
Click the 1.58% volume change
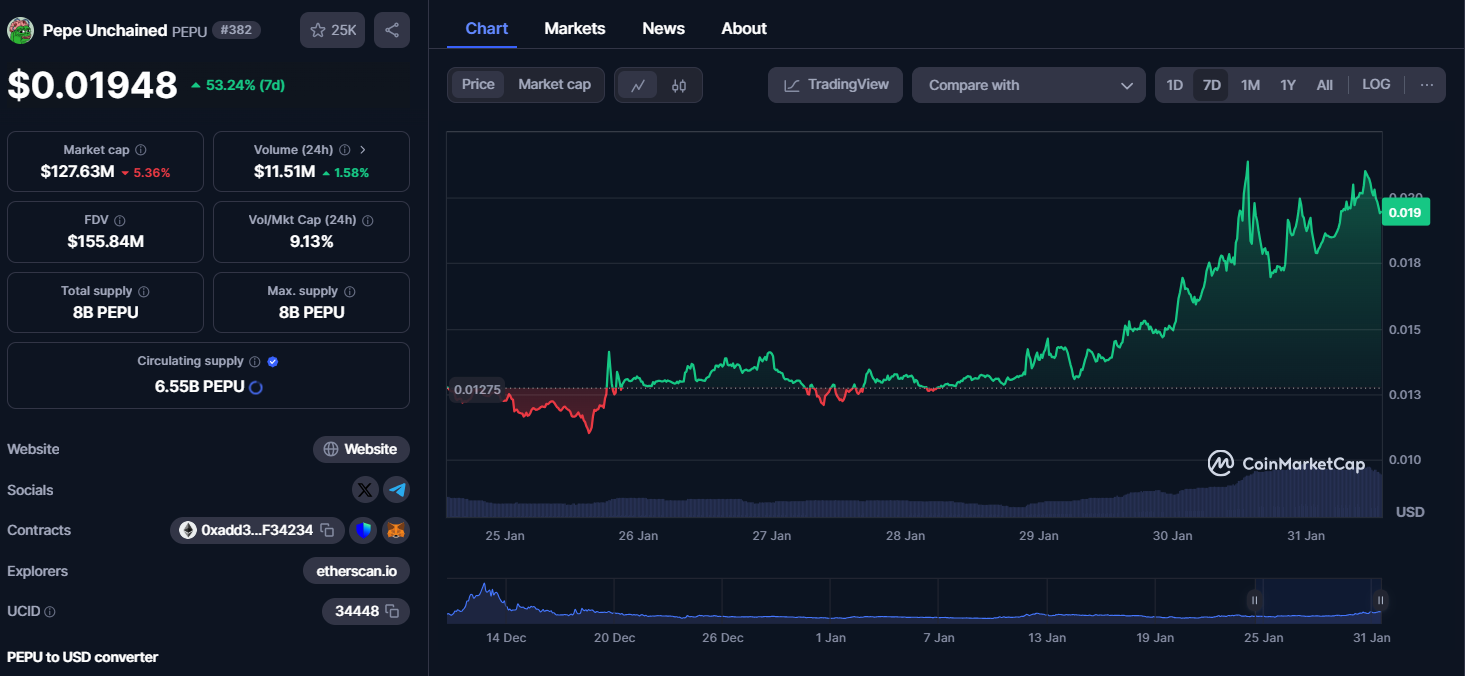[x=345, y=173]
